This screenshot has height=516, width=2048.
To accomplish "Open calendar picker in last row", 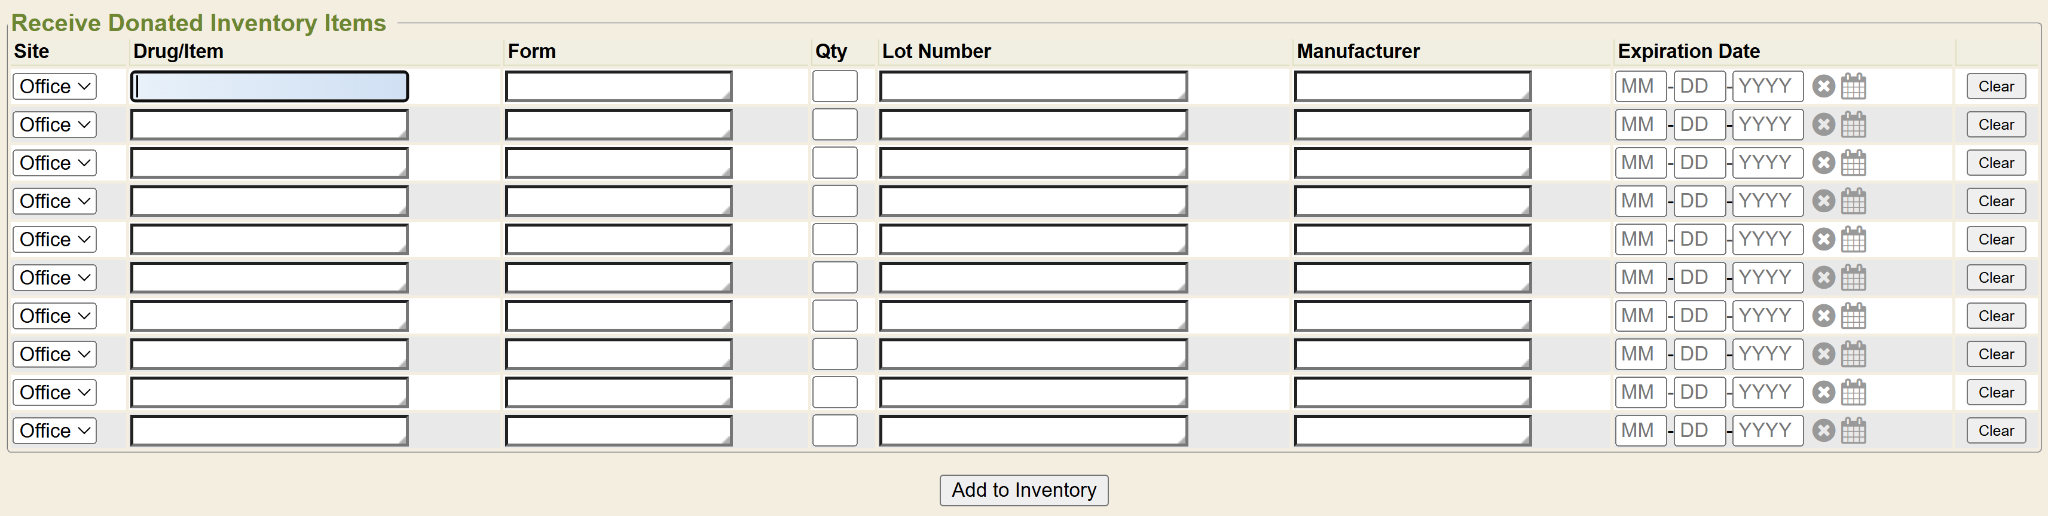I will pos(1853,431).
